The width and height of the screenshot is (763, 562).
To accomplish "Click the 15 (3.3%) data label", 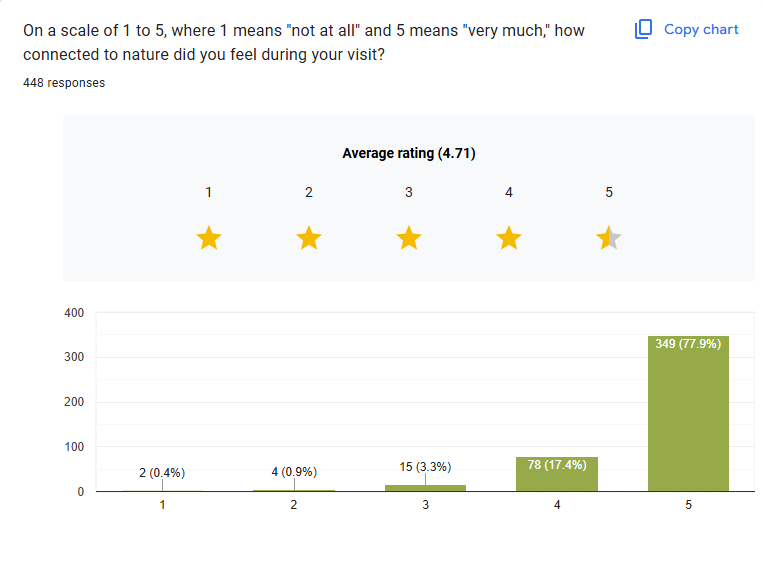I will pos(425,466).
